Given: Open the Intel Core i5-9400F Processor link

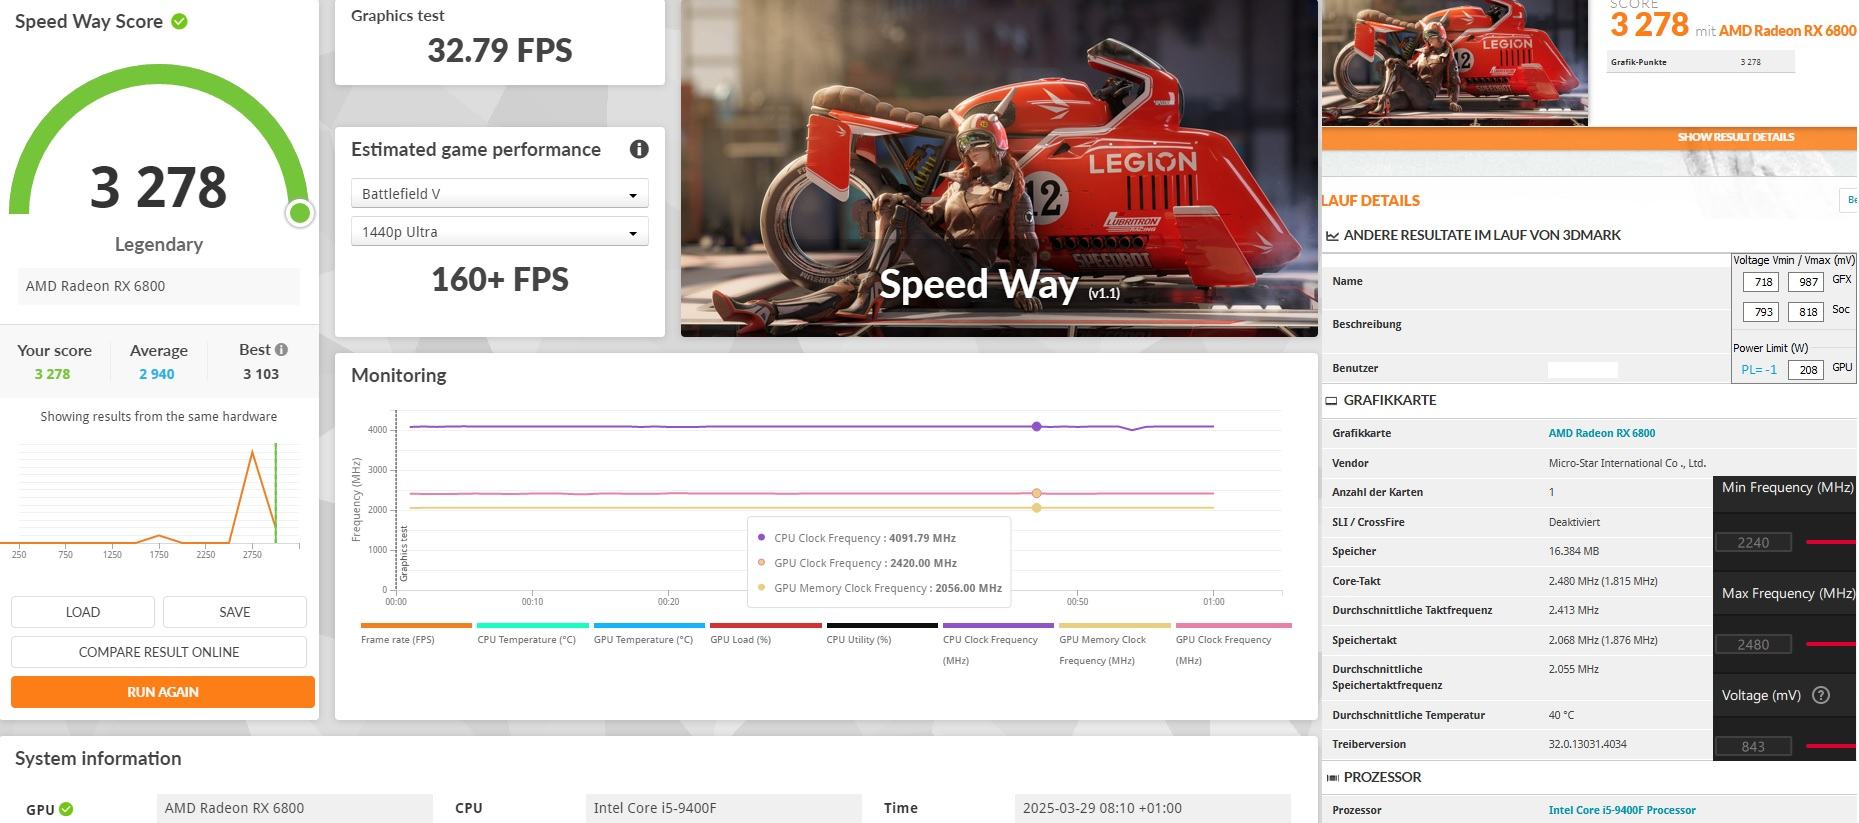Looking at the screenshot, I should pos(1622,810).
